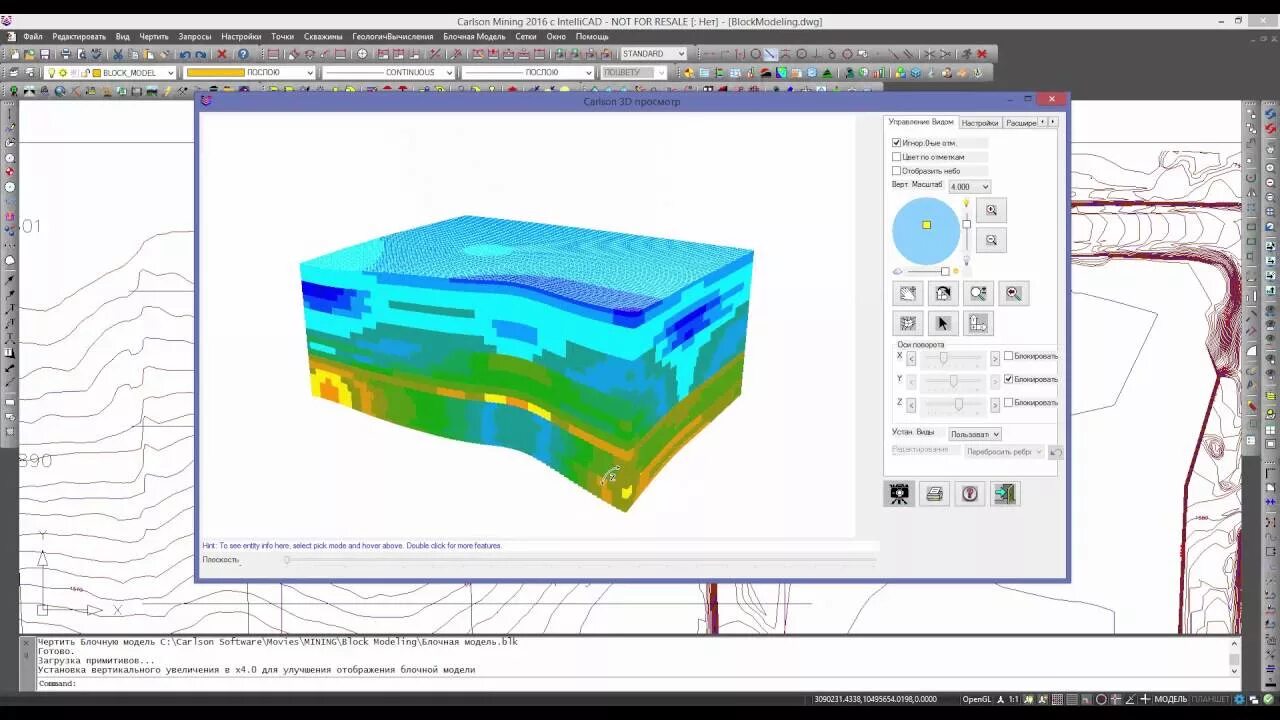Click the zoom previous icon in 3D viewer
1280x720 pixels.
point(1013,293)
